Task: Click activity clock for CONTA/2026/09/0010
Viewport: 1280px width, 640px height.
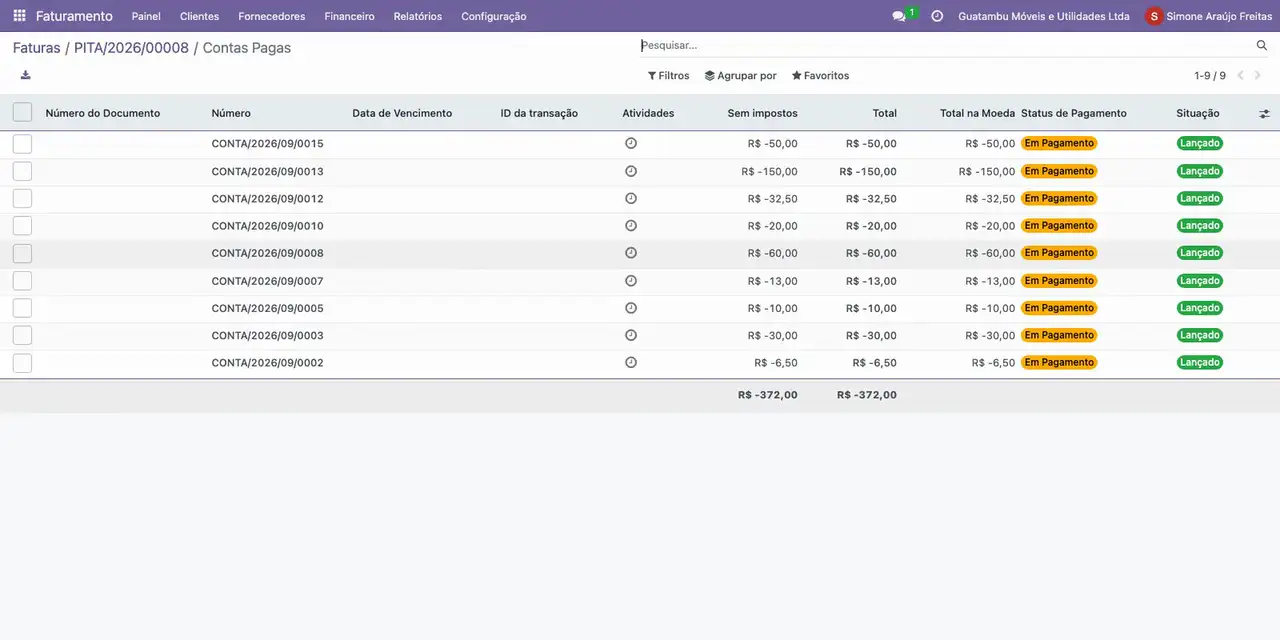Action: click(631, 225)
